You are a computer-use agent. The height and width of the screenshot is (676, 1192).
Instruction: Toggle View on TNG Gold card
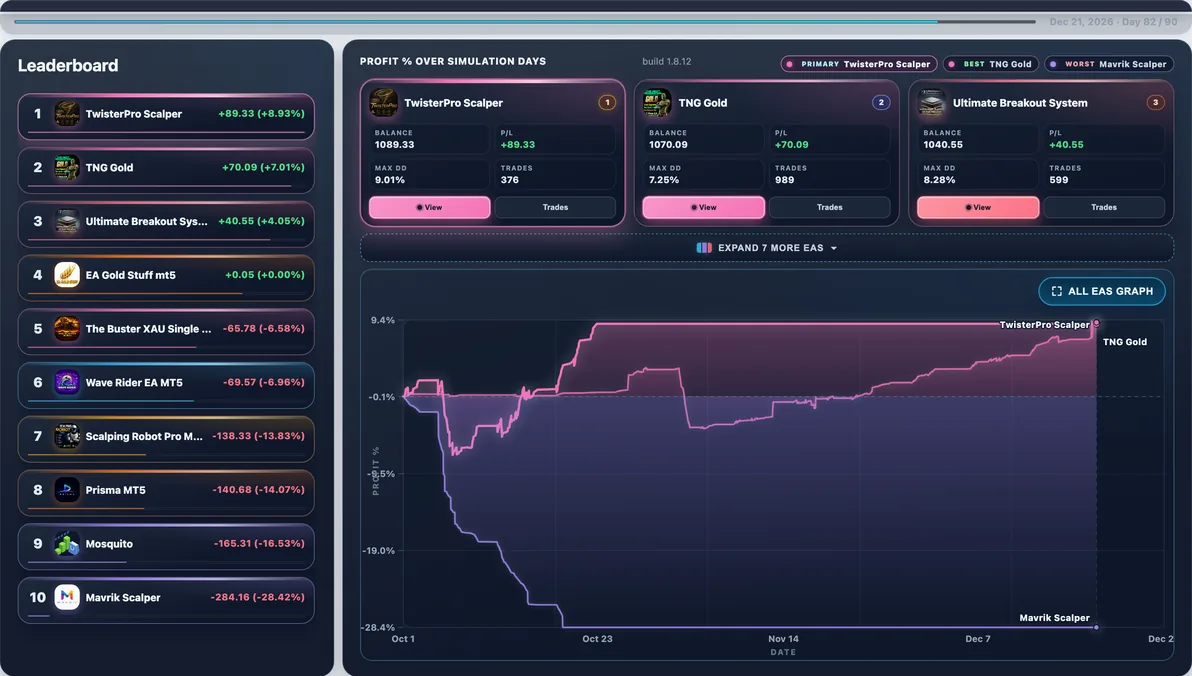[x=703, y=207]
